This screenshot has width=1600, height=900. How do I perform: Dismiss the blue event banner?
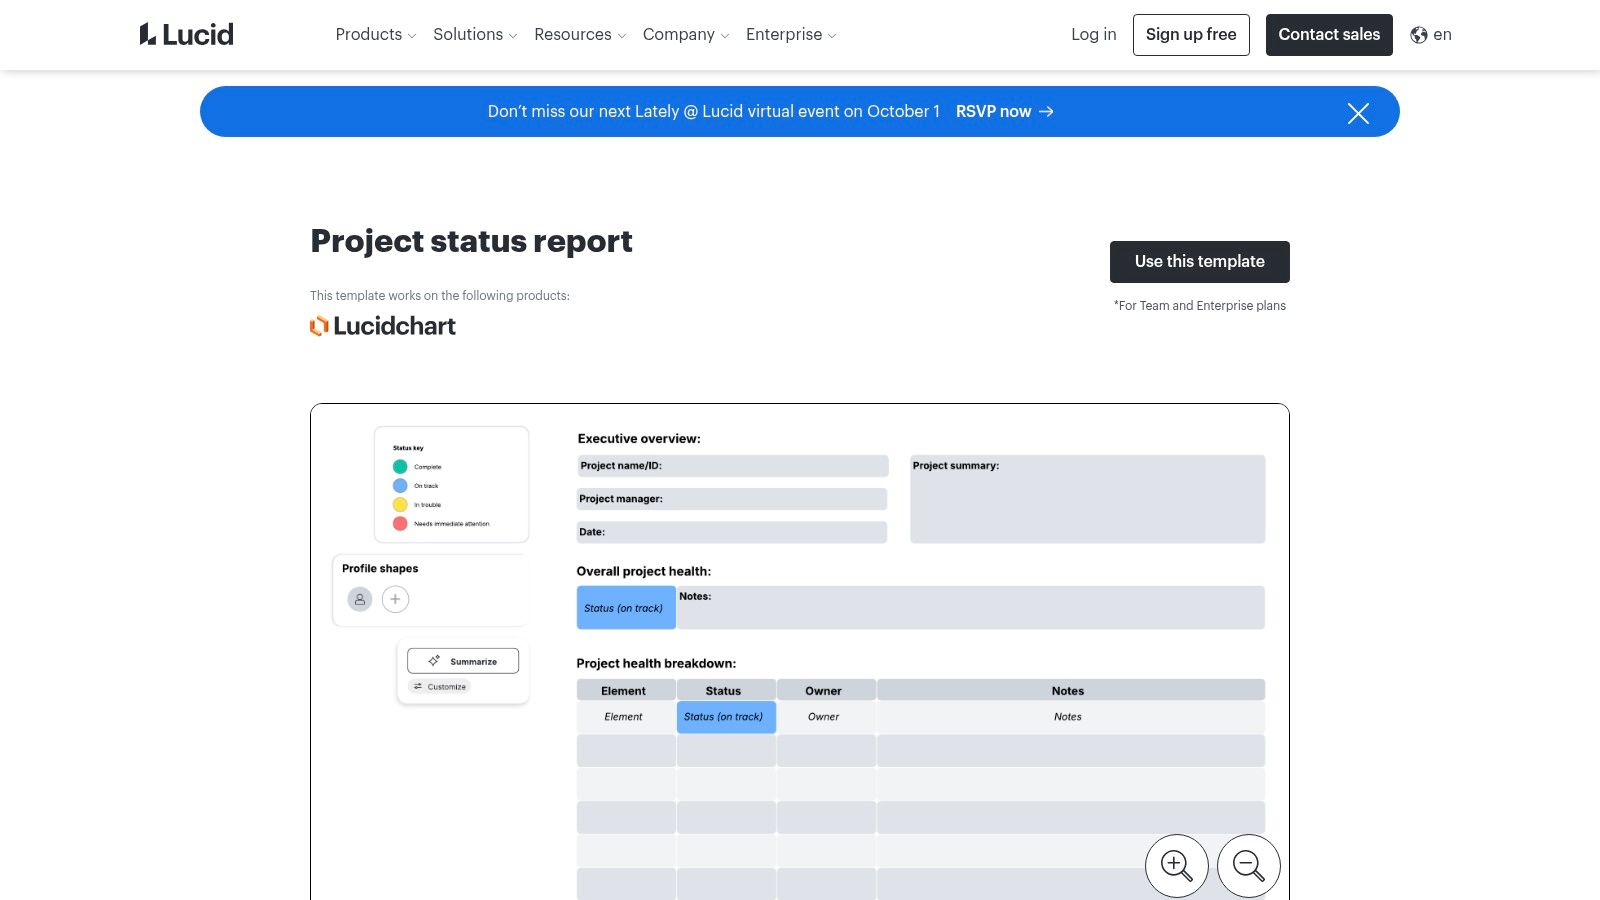click(1357, 113)
